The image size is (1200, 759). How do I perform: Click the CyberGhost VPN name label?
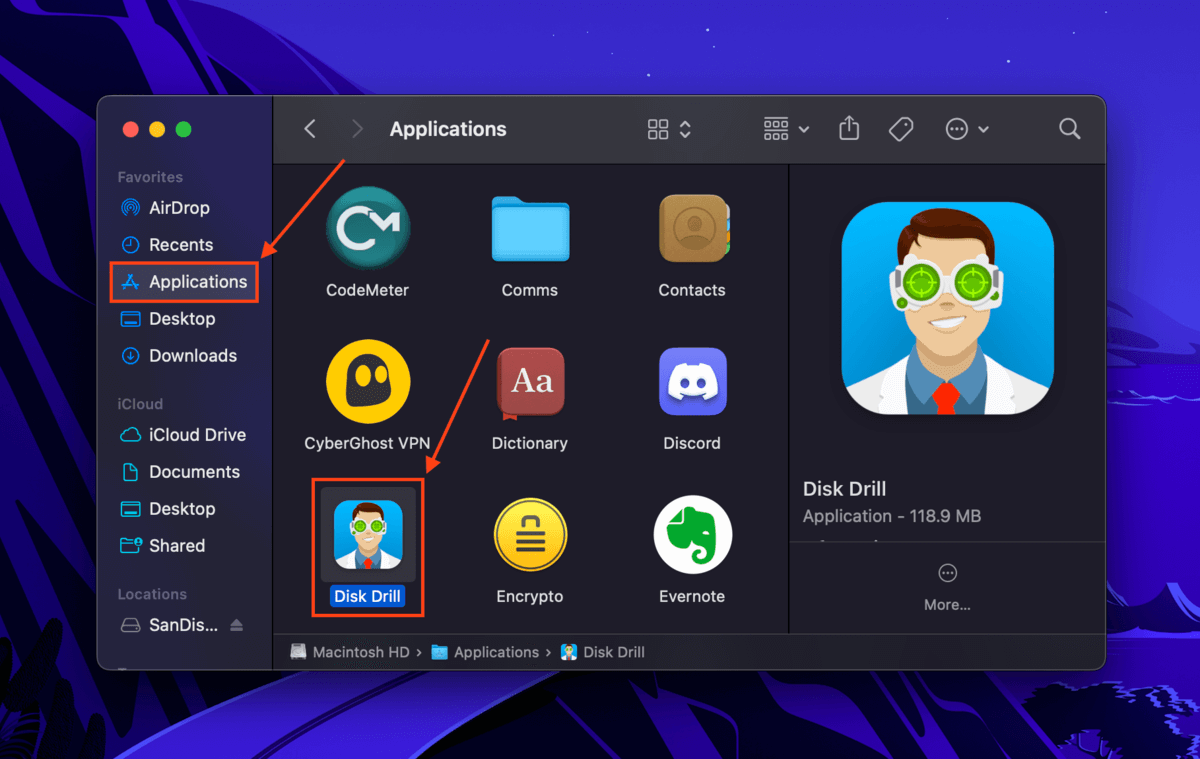[367, 443]
